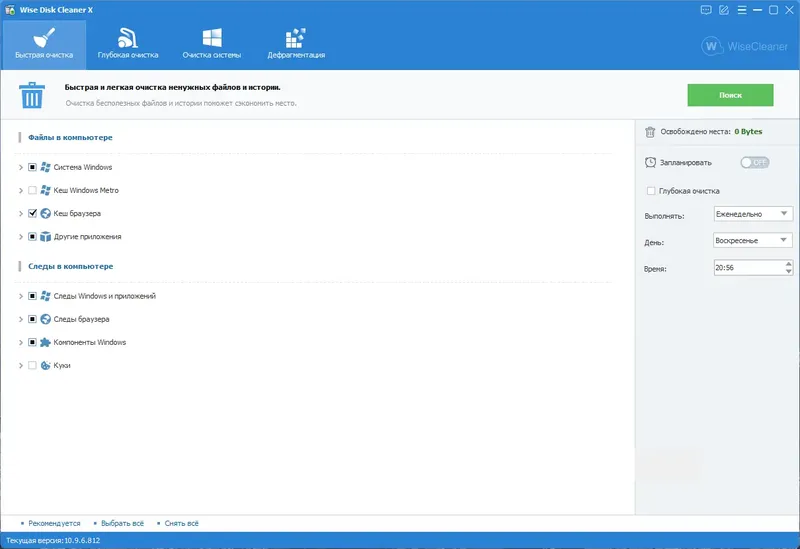Expand the Следы Windows и приложений row
The height and width of the screenshot is (549, 800).
pos(21,295)
